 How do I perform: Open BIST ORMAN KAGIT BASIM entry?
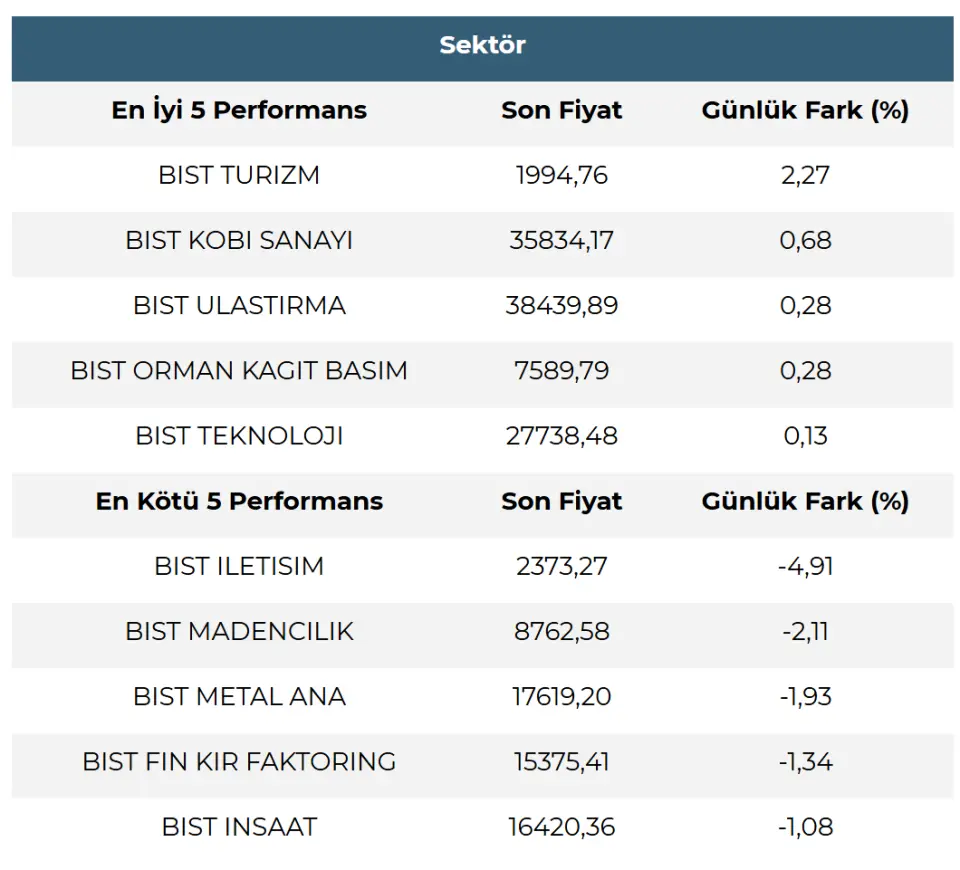pyautogui.click(x=239, y=370)
